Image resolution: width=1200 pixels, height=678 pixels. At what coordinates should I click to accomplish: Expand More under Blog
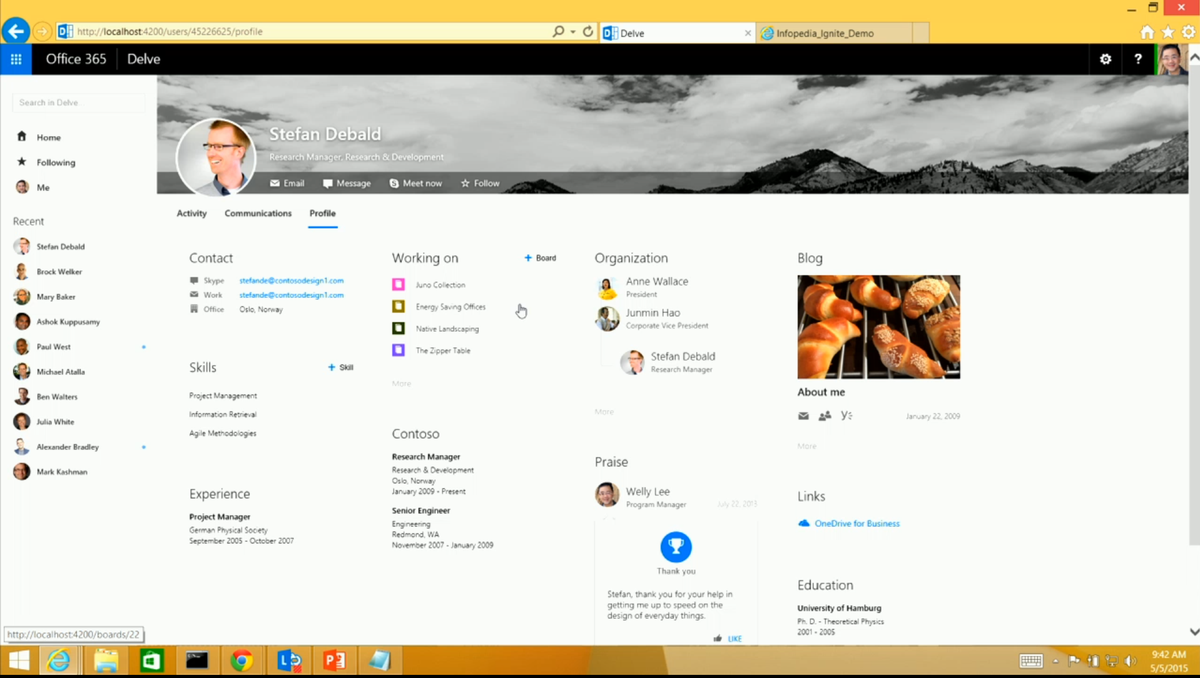(807, 446)
